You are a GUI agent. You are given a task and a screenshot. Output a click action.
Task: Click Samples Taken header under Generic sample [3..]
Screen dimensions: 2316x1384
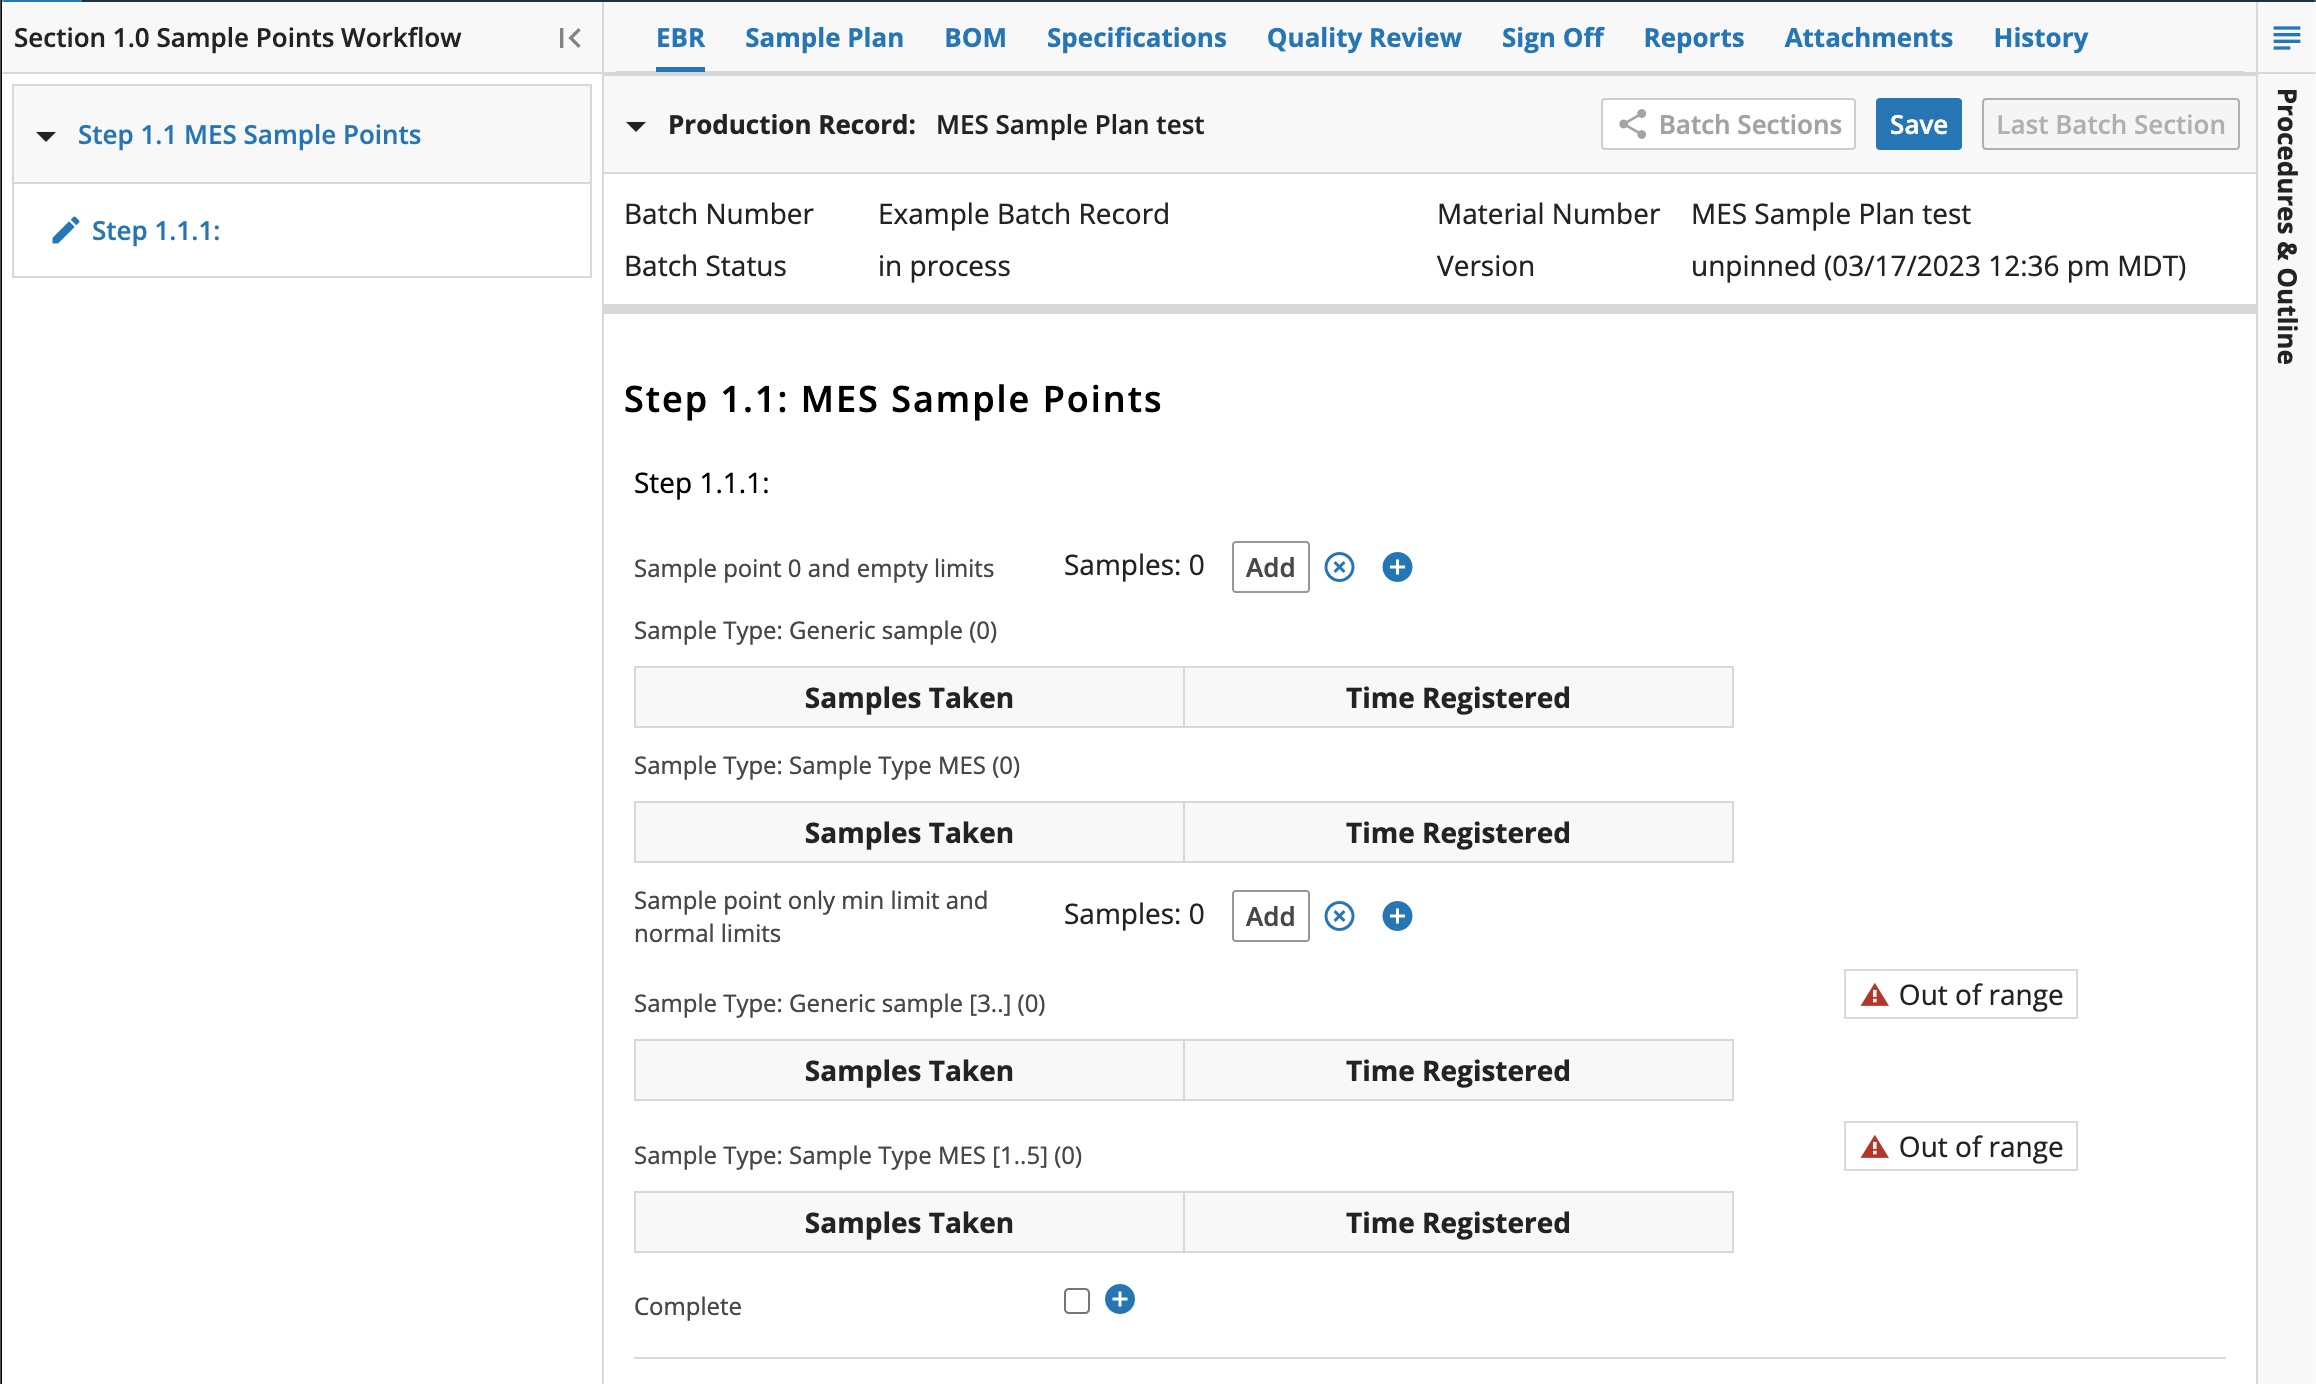pyautogui.click(x=909, y=1070)
